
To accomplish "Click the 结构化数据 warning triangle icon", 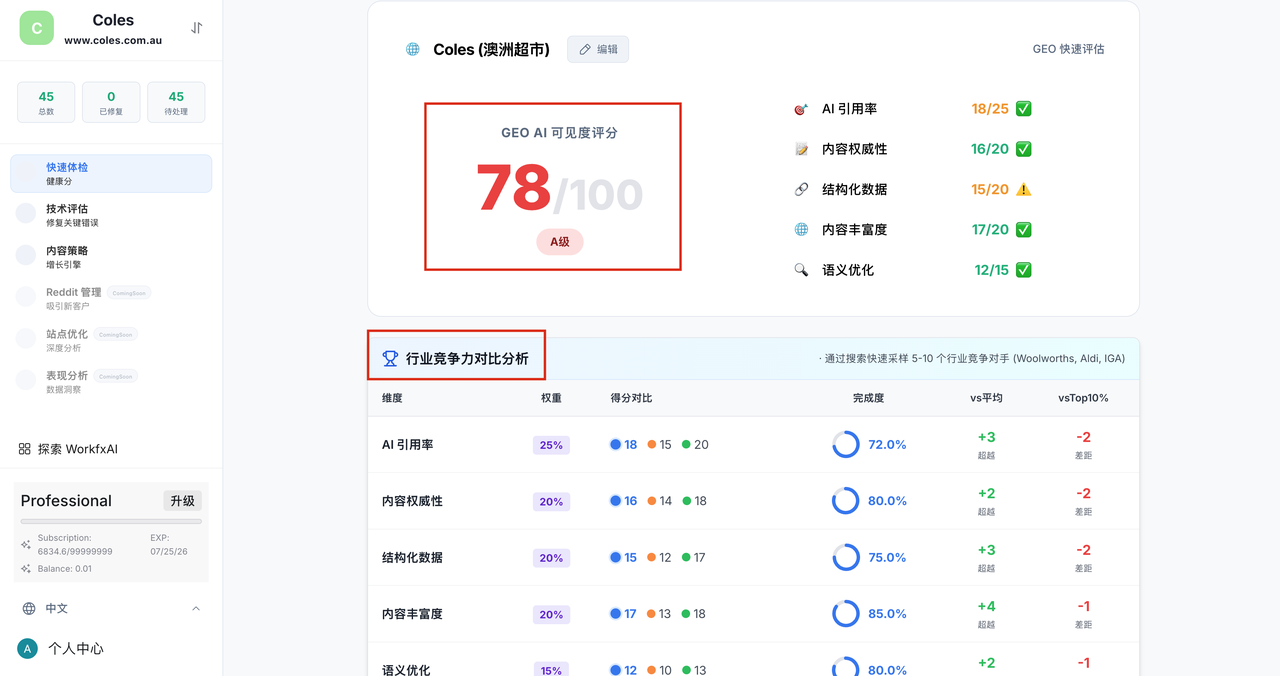I will point(1023,189).
